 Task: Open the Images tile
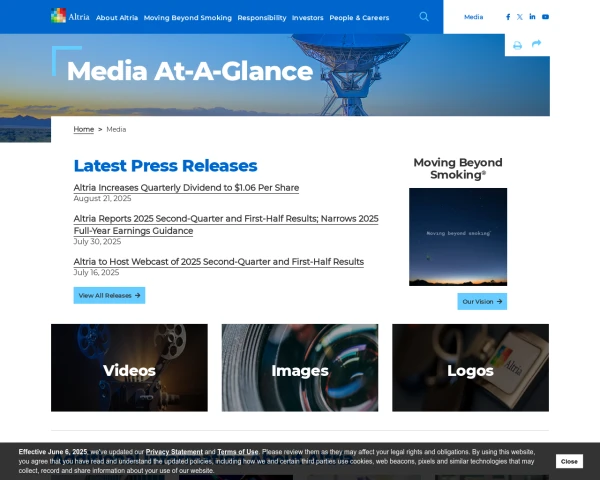pos(300,368)
